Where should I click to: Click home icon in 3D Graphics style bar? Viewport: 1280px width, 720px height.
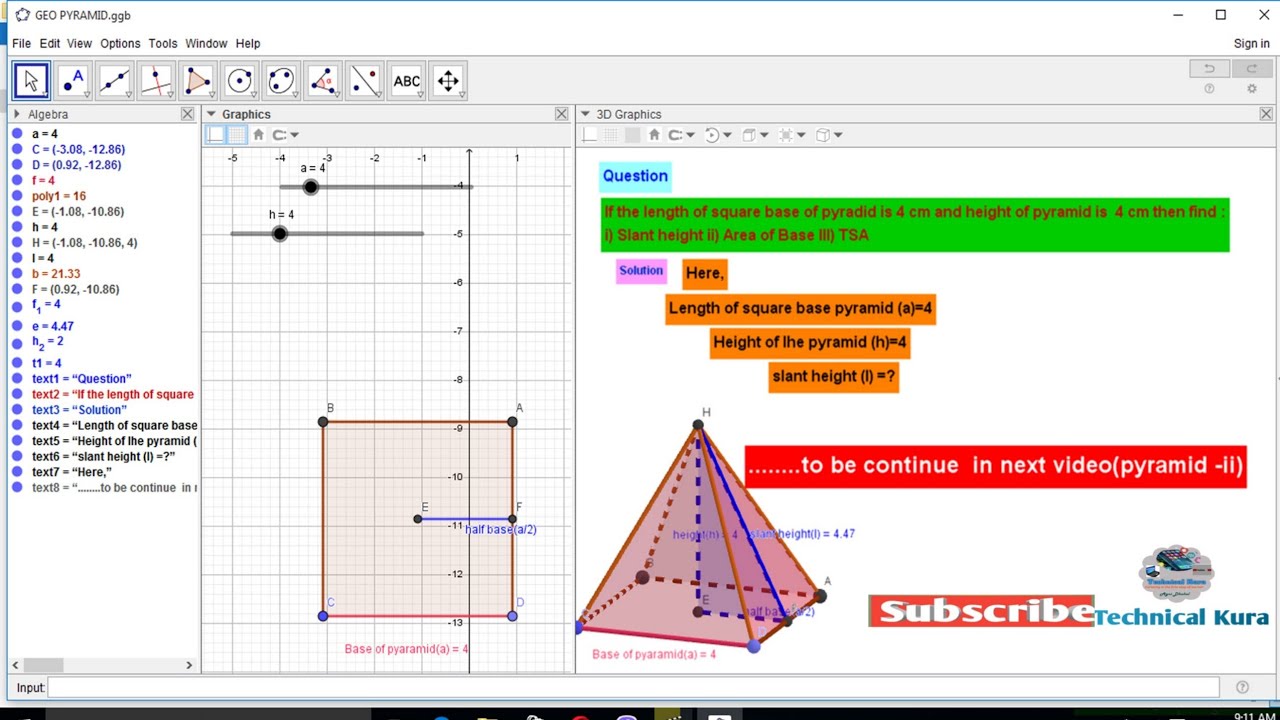[654, 135]
